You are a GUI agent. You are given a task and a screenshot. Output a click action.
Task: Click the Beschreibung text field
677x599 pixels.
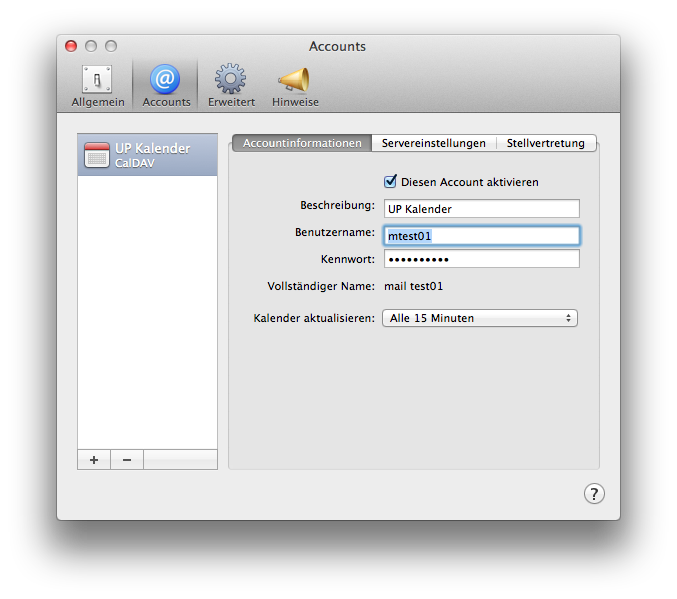(x=480, y=209)
